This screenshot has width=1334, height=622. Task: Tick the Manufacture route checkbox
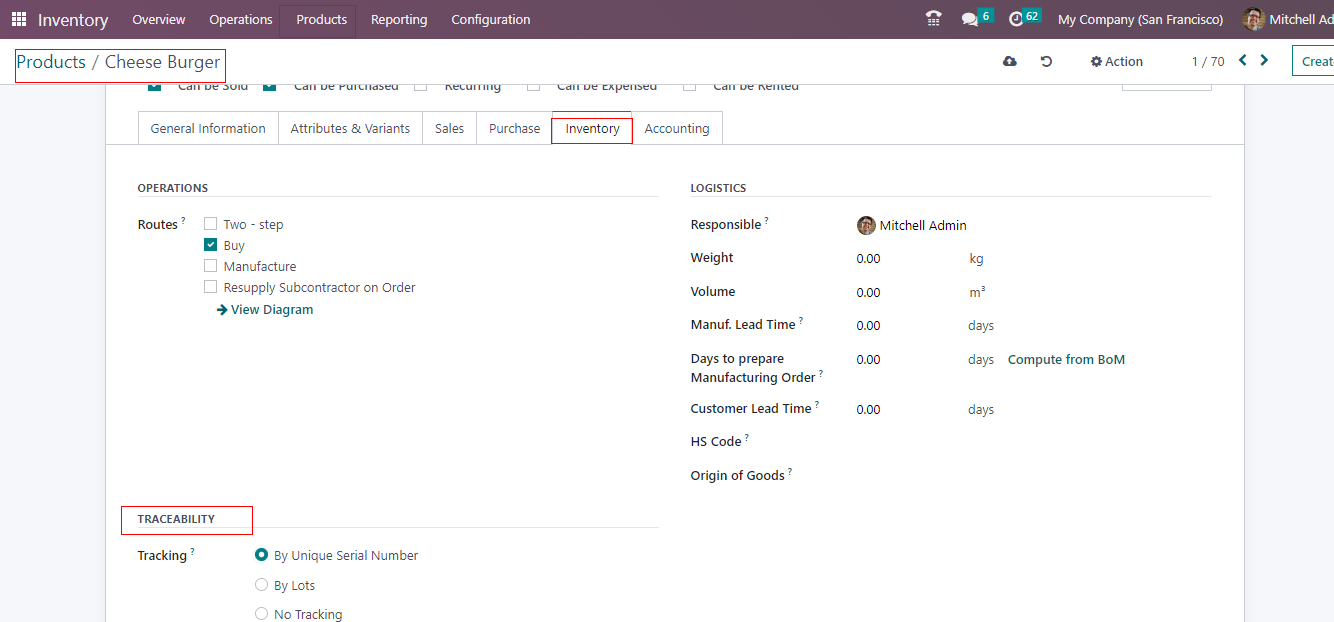[x=210, y=266]
